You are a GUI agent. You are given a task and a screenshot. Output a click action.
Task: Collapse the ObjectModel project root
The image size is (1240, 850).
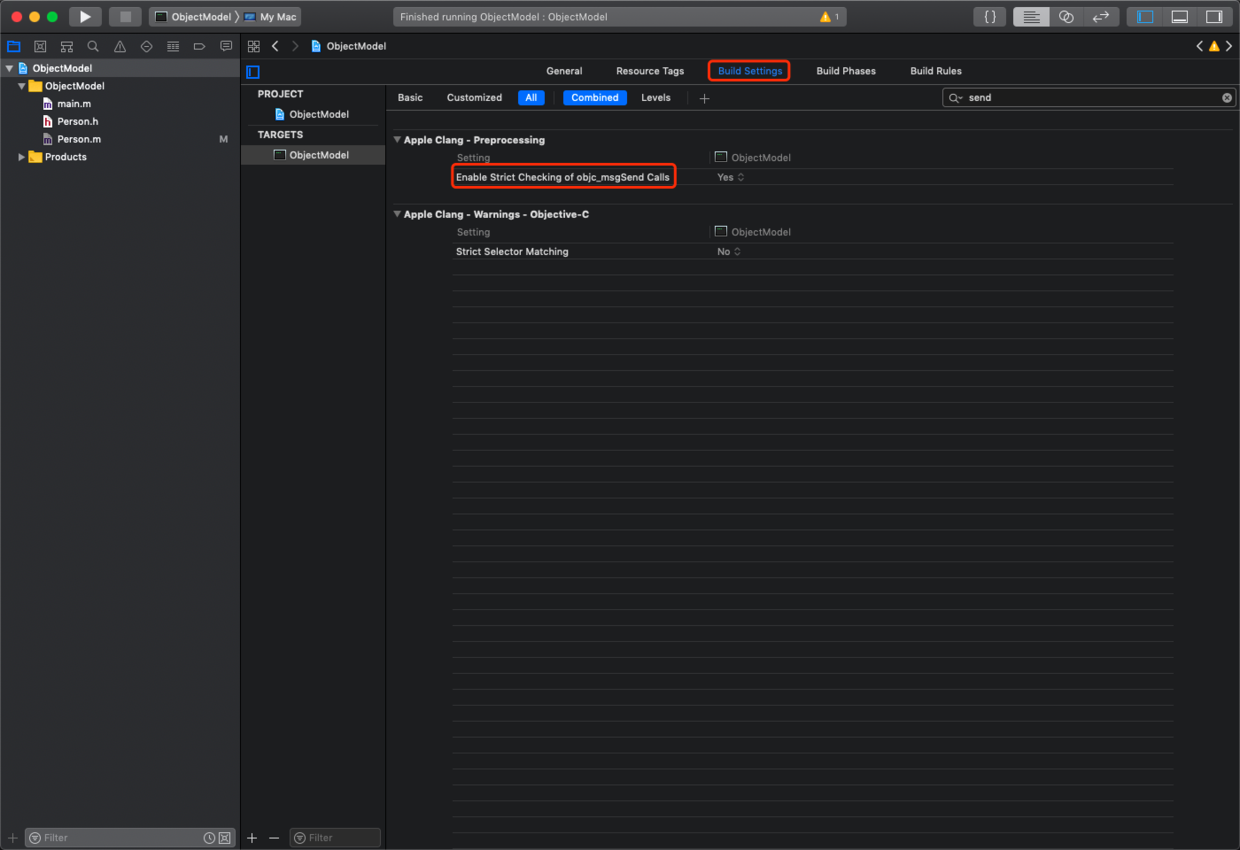pos(10,69)
